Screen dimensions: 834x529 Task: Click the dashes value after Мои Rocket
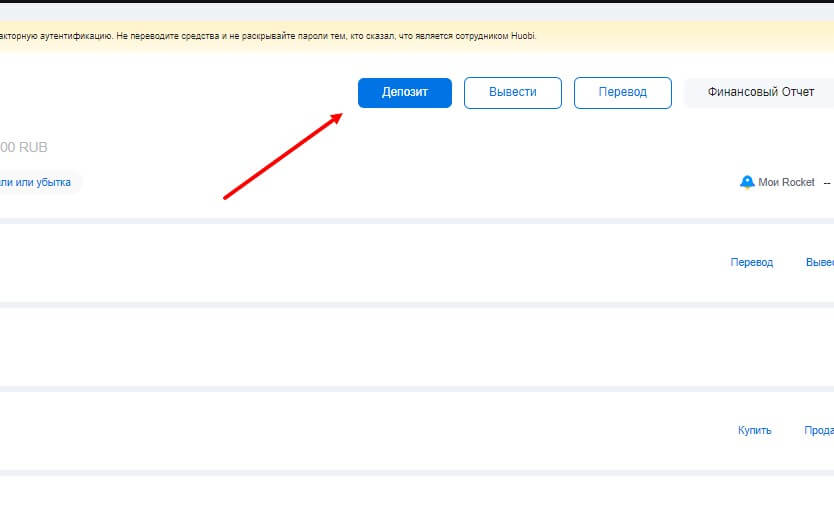pos(827,182)
